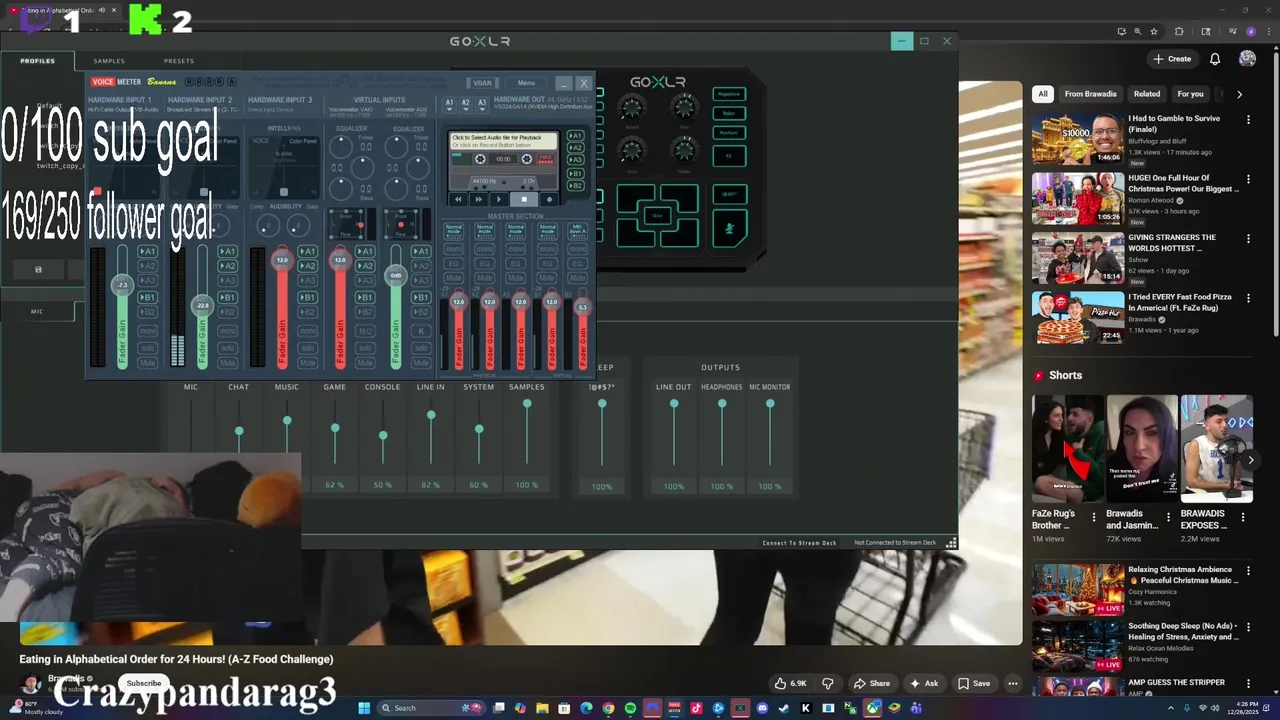The height and width of the screenshot is (720, 1280).
Task: Select input device for Hardware Input 3
Action: click(x=280, y=108)
